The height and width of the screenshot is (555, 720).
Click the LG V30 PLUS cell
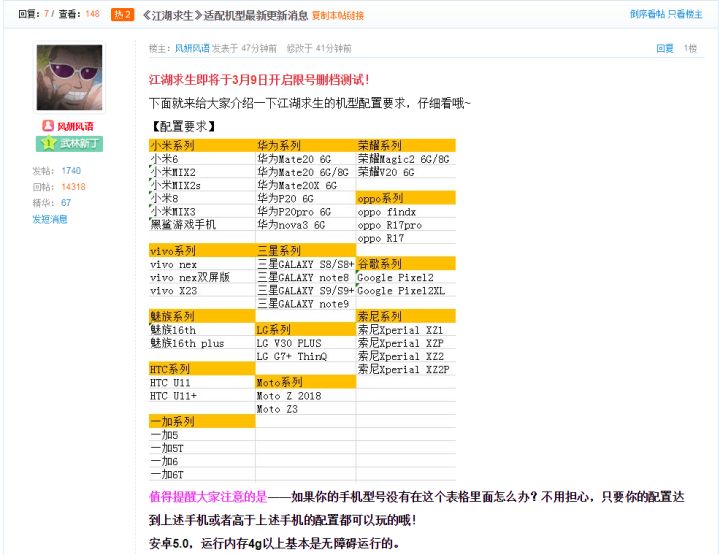[306, 343]
